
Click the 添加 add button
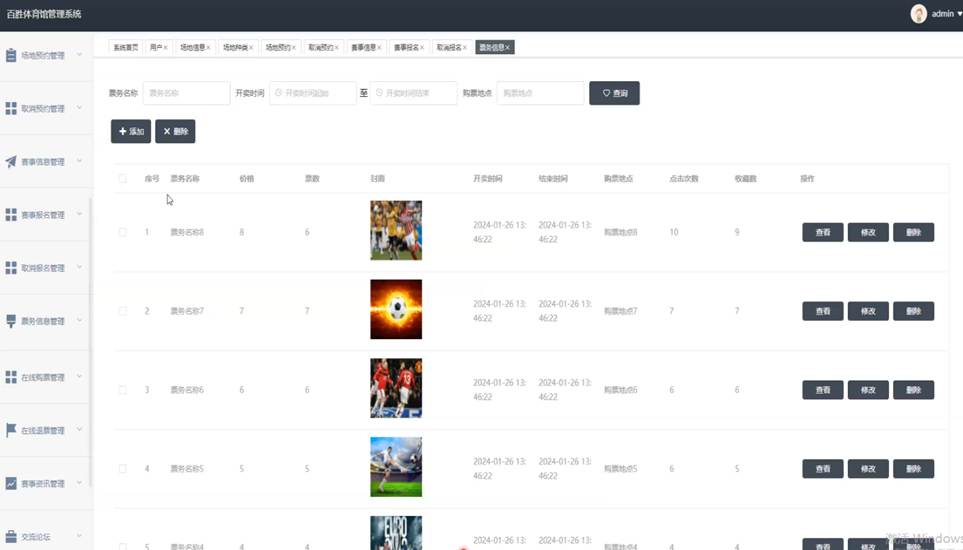[x=131, y=131]
